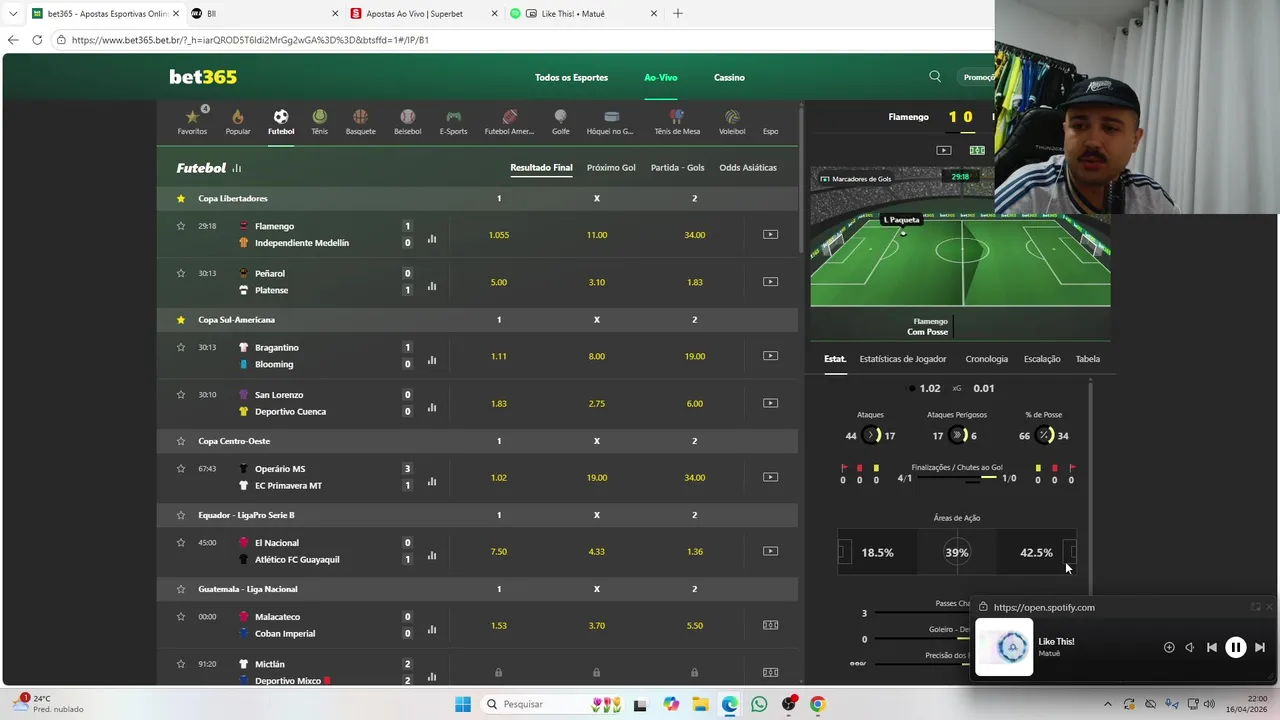
Task: Open the Voleibol sport icon
Action: point(732,121)
